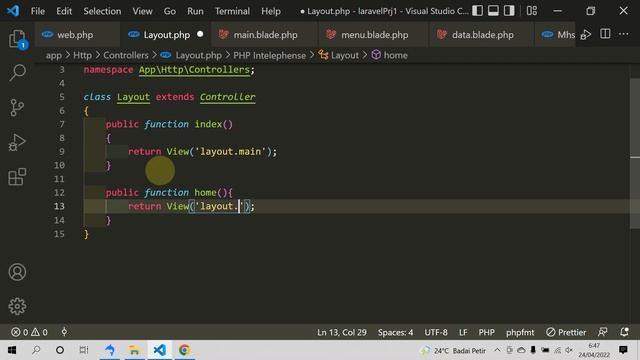
Task: Show hidden tray icons chevron
Action: 497,350
